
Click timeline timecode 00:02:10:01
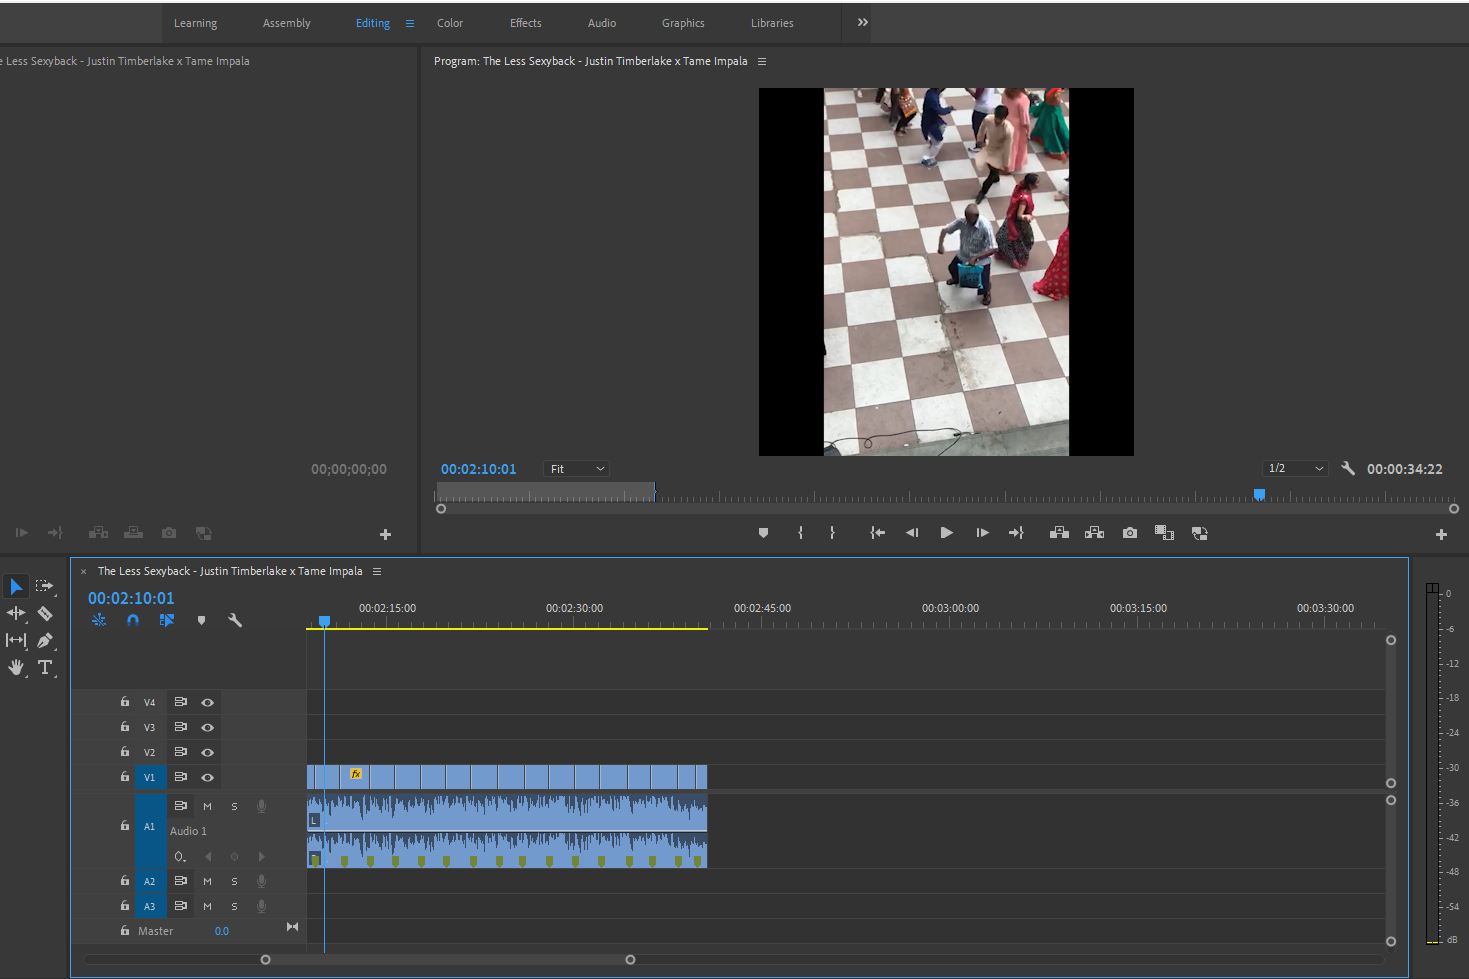[x=131, y=598]
